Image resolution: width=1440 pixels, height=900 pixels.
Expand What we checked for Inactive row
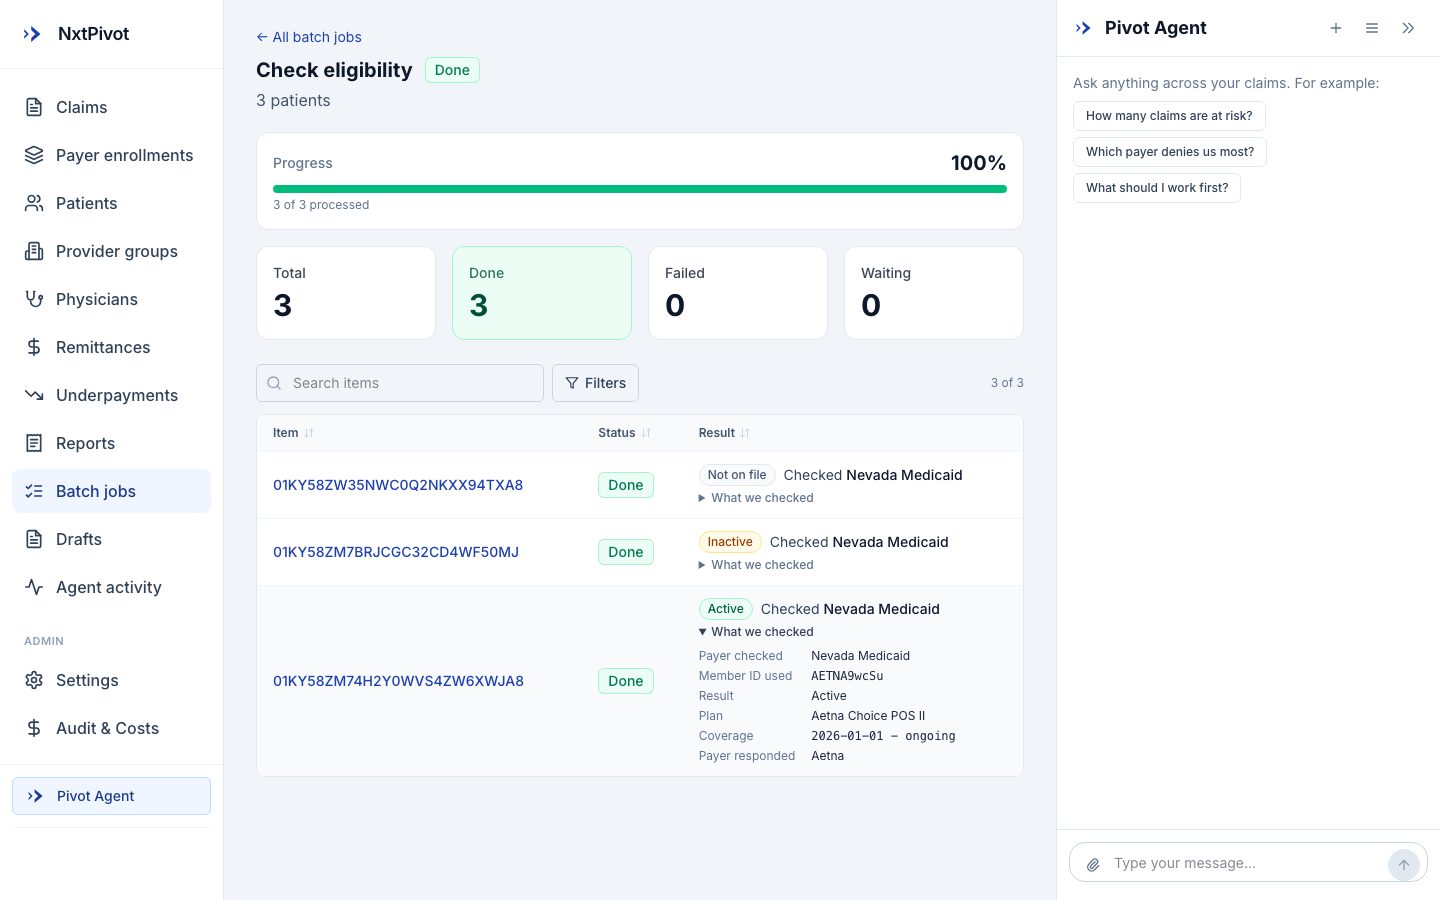point(756,565)
